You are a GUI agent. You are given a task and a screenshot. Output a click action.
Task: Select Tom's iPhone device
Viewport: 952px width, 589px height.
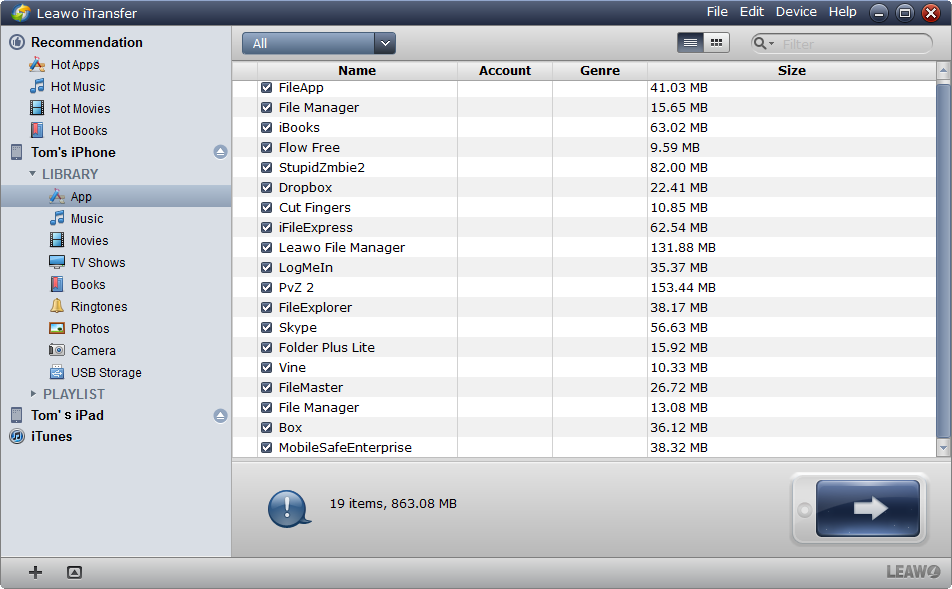(x=73, y=152)
